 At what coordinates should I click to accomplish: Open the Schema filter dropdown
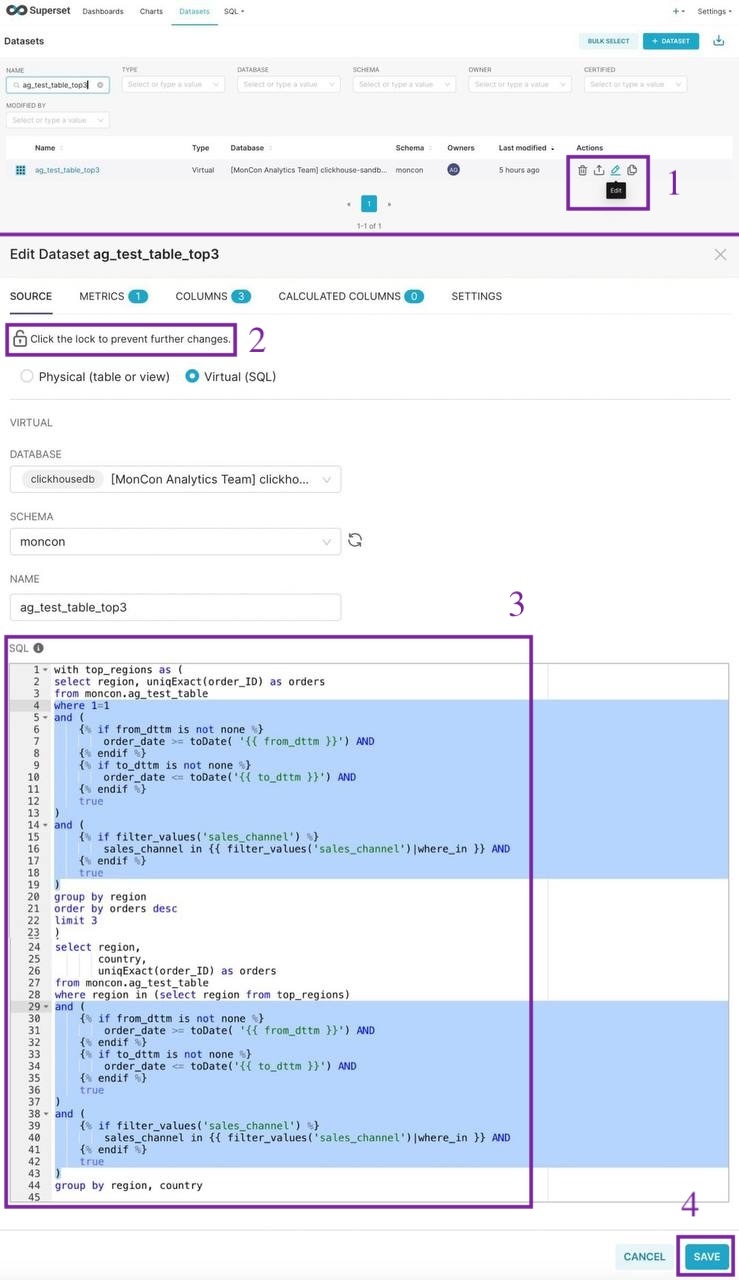[x=404, y=85]
